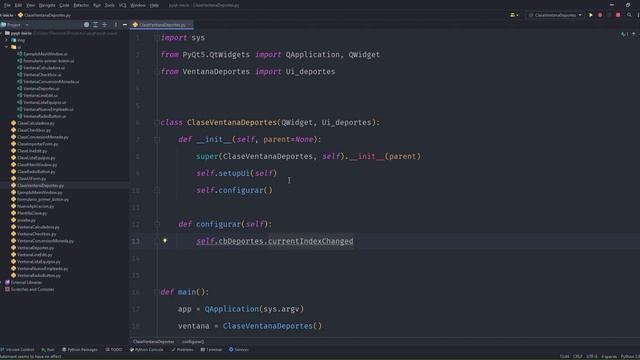The height and width of the screenshot is (360, 640).
Task: Click the Select Opened File target icon
Action: [x=86, y=25]
